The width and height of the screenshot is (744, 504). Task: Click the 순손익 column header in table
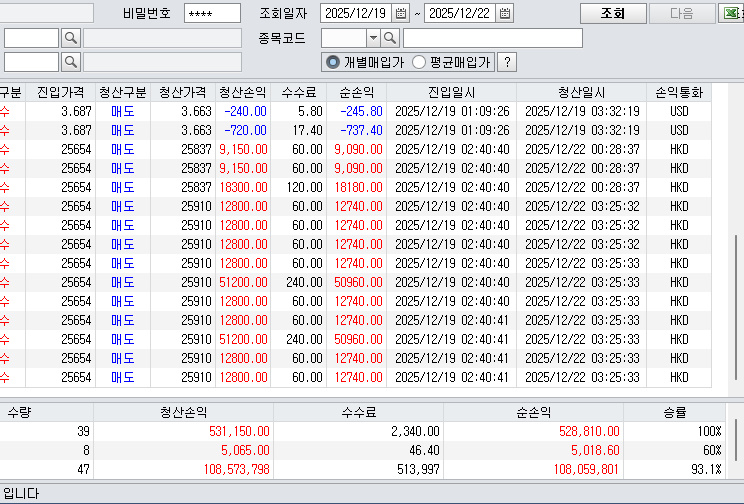(357, 92)
